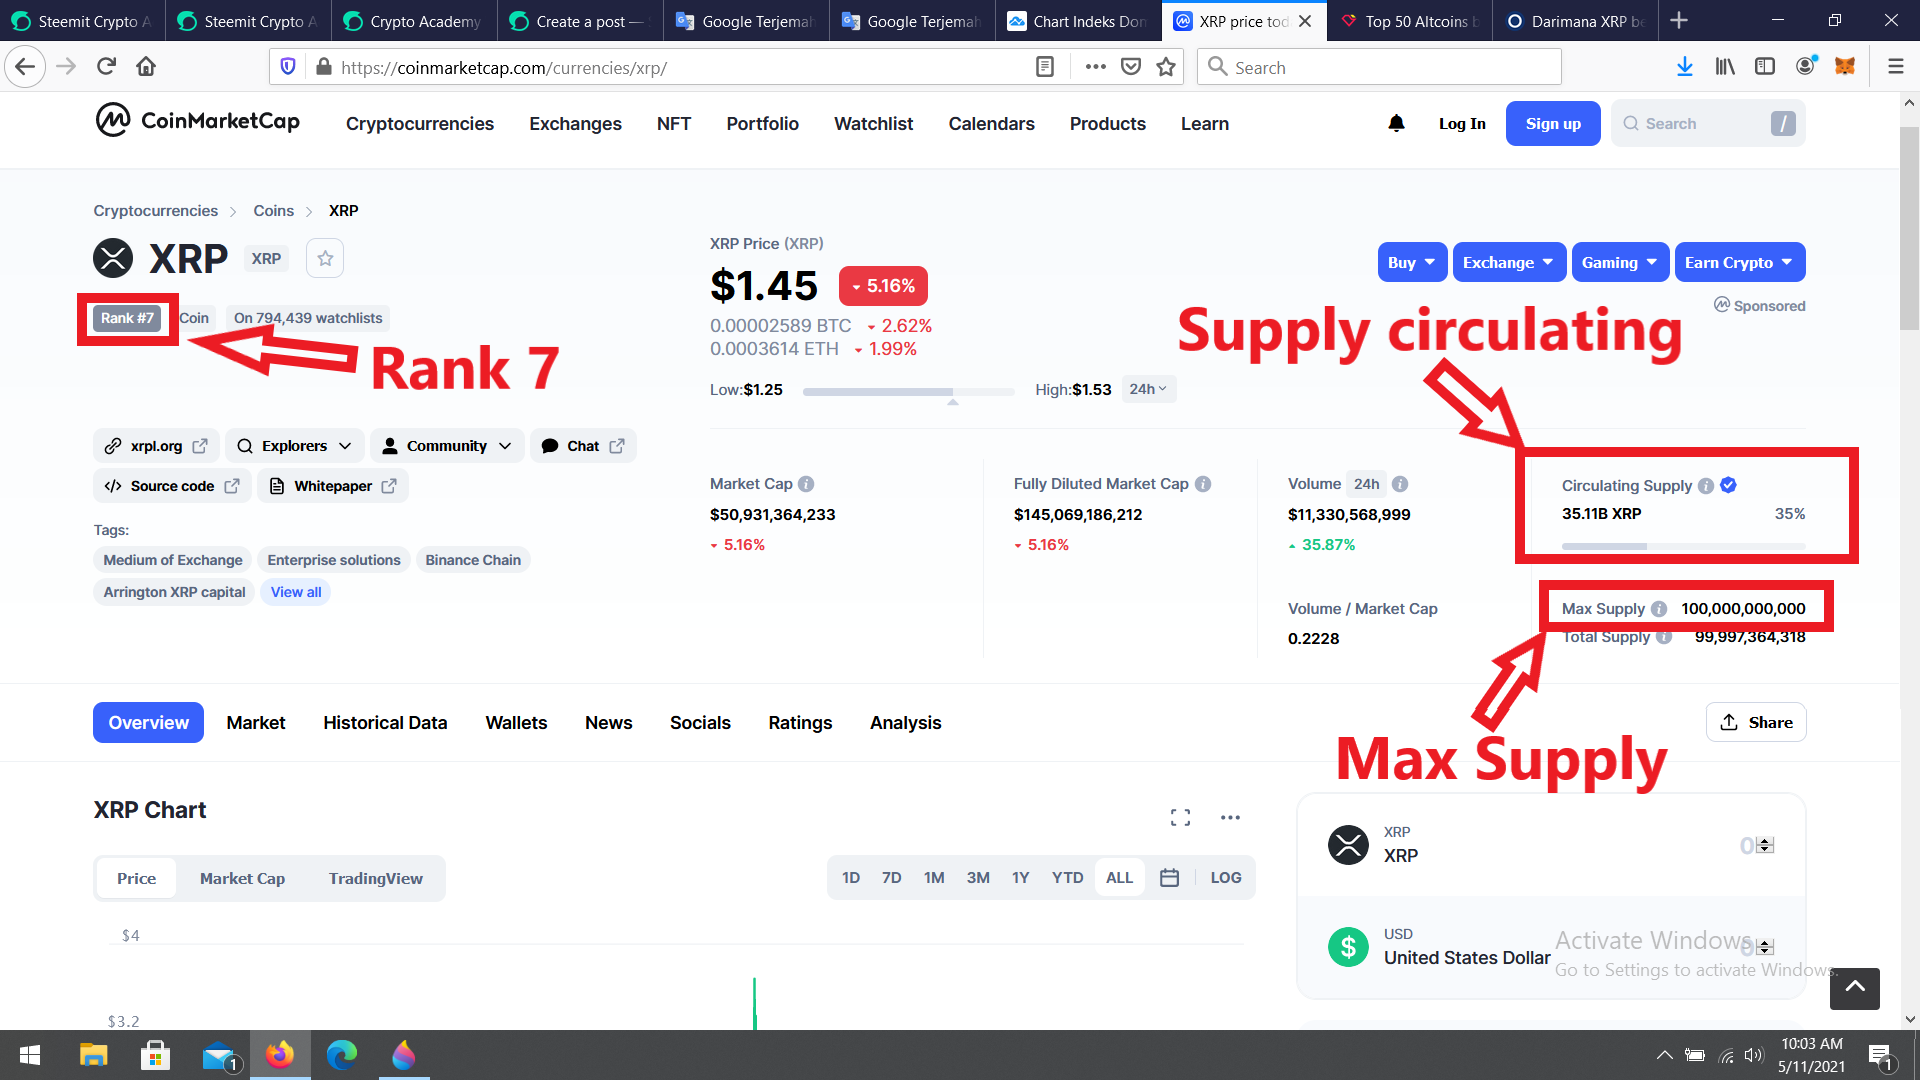
Task: Set chart range to 1Y
Action: [x=1020, y=878]
